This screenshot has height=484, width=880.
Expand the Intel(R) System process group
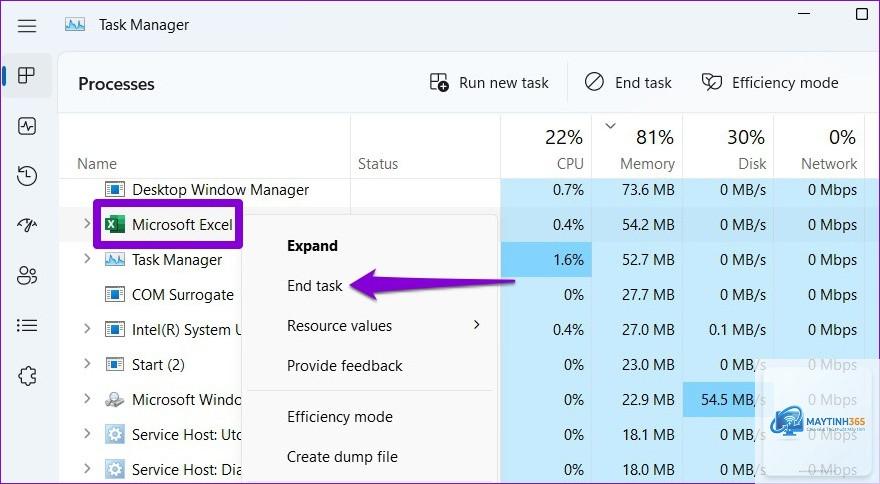(x=87, y=328)
